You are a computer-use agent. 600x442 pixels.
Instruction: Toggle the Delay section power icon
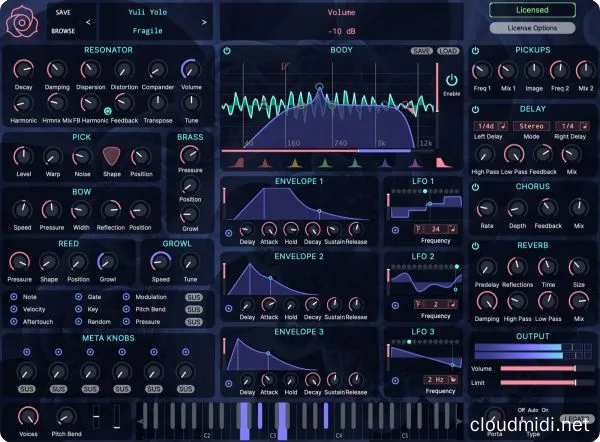pyautogui.click(x=475, y=108)
